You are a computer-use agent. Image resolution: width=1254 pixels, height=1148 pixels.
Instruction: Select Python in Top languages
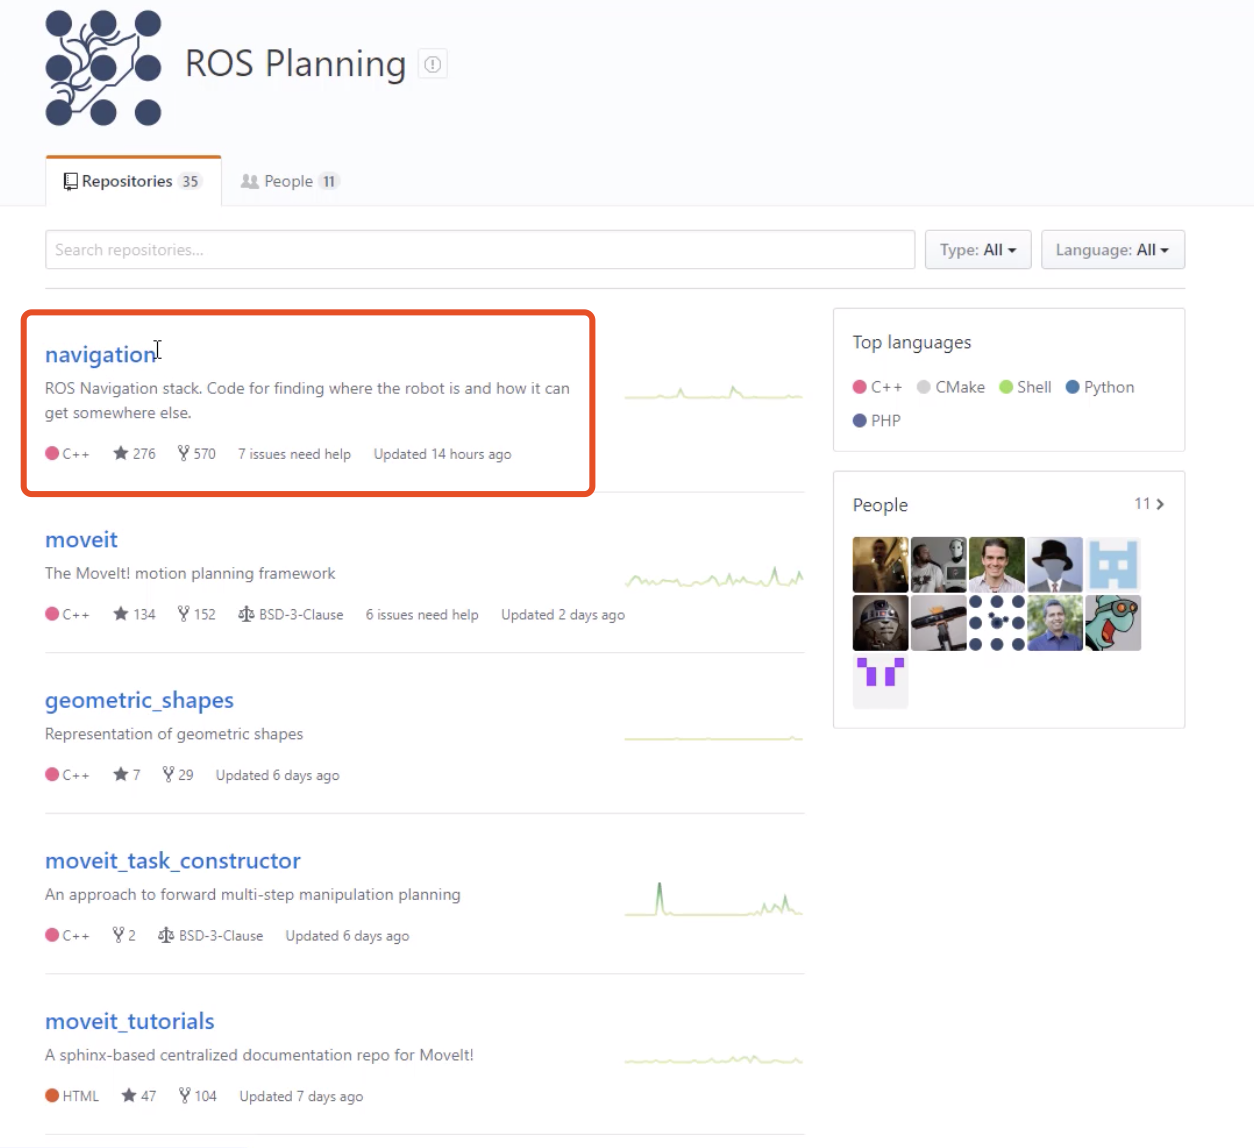click(1100, 387)
